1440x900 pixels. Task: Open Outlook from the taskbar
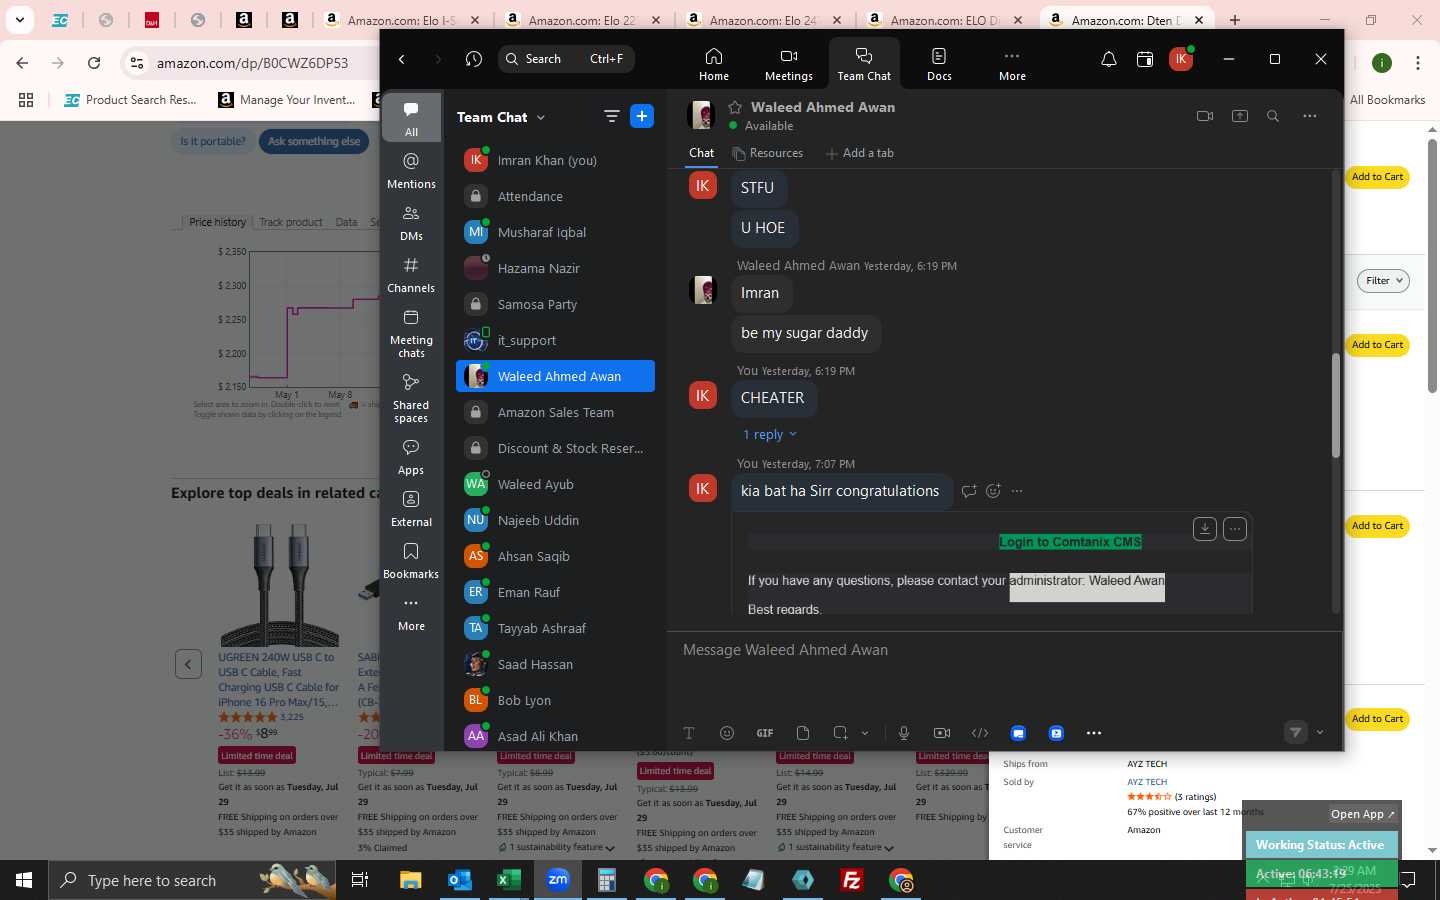[459, 880]
